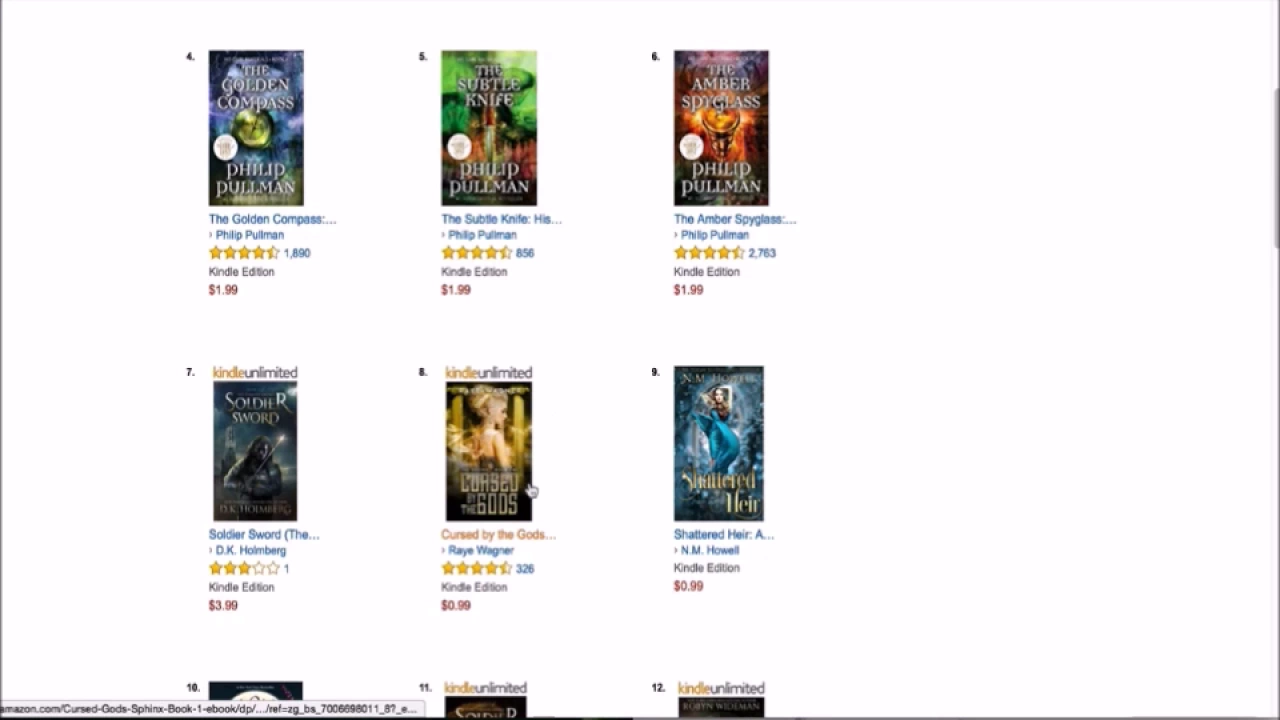Open Shattered Heir book cover image
Screen dimensions: 1280x720
click(719, 443)
